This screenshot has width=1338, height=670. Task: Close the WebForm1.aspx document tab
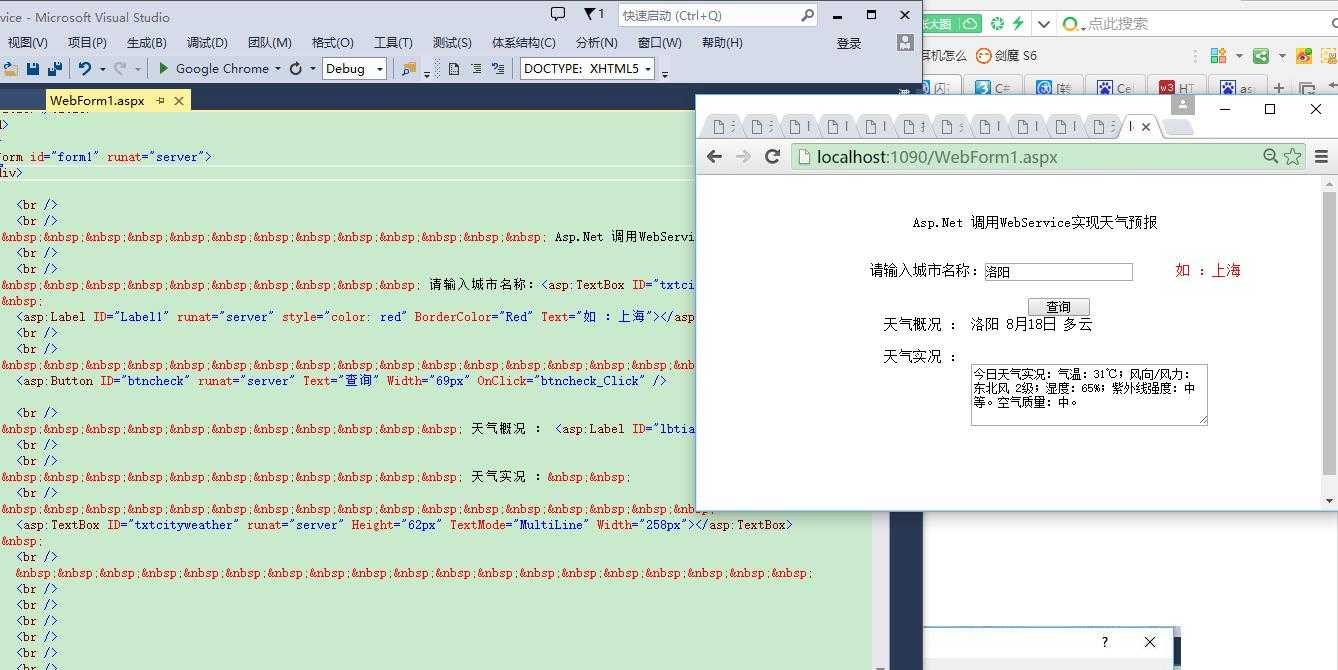pos(179,101)
